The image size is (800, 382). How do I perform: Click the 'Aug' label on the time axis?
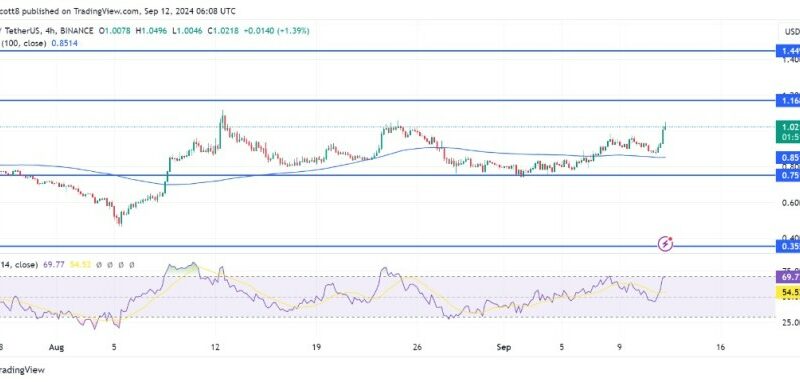[x=57, y=347]
